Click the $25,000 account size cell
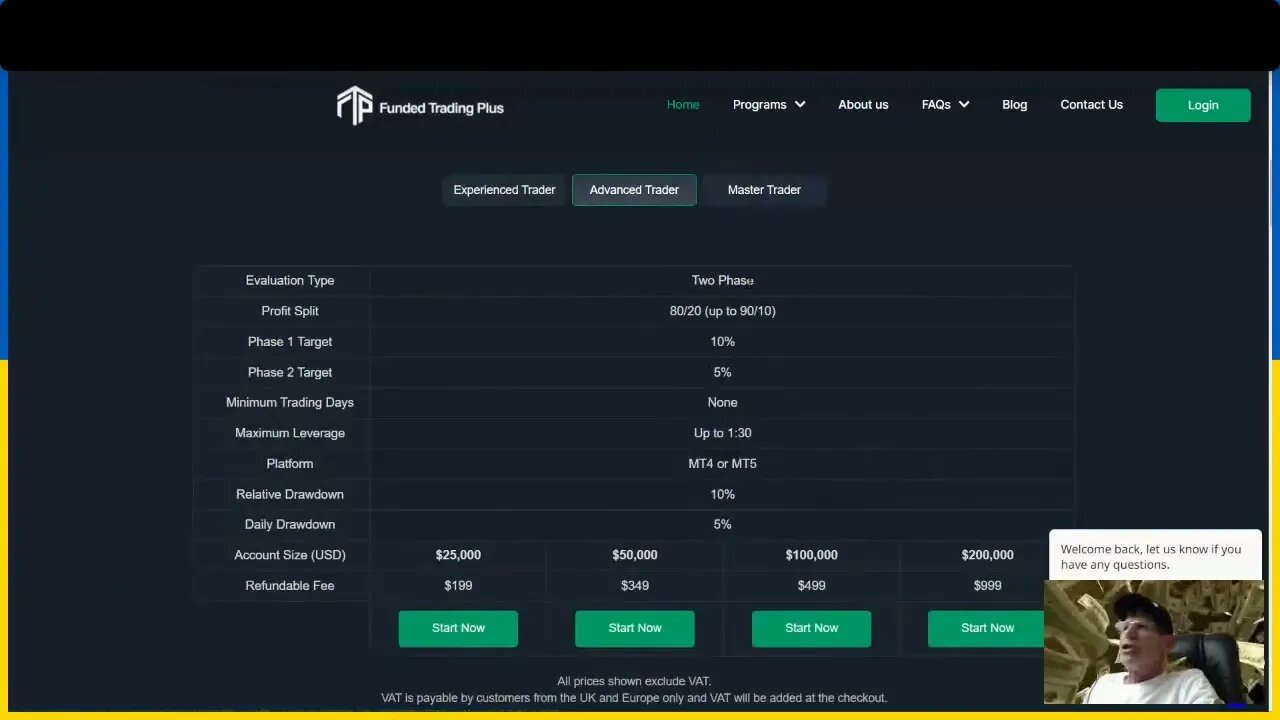The width and height of the screenshot is (1280, 720). tap(458, 555)
